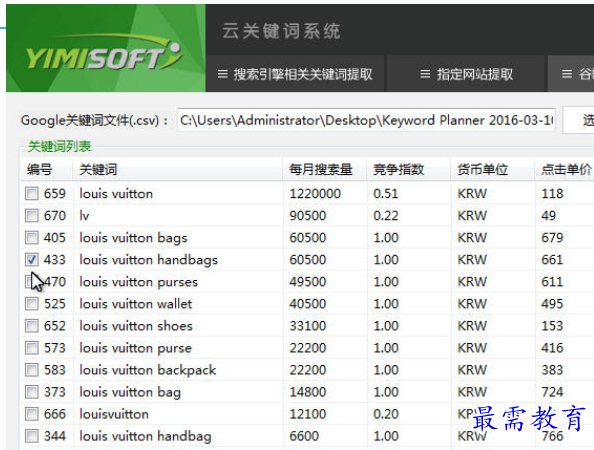594x450 pixels.
Task: Click search volume cell 12100
Action: click(308, 414)
